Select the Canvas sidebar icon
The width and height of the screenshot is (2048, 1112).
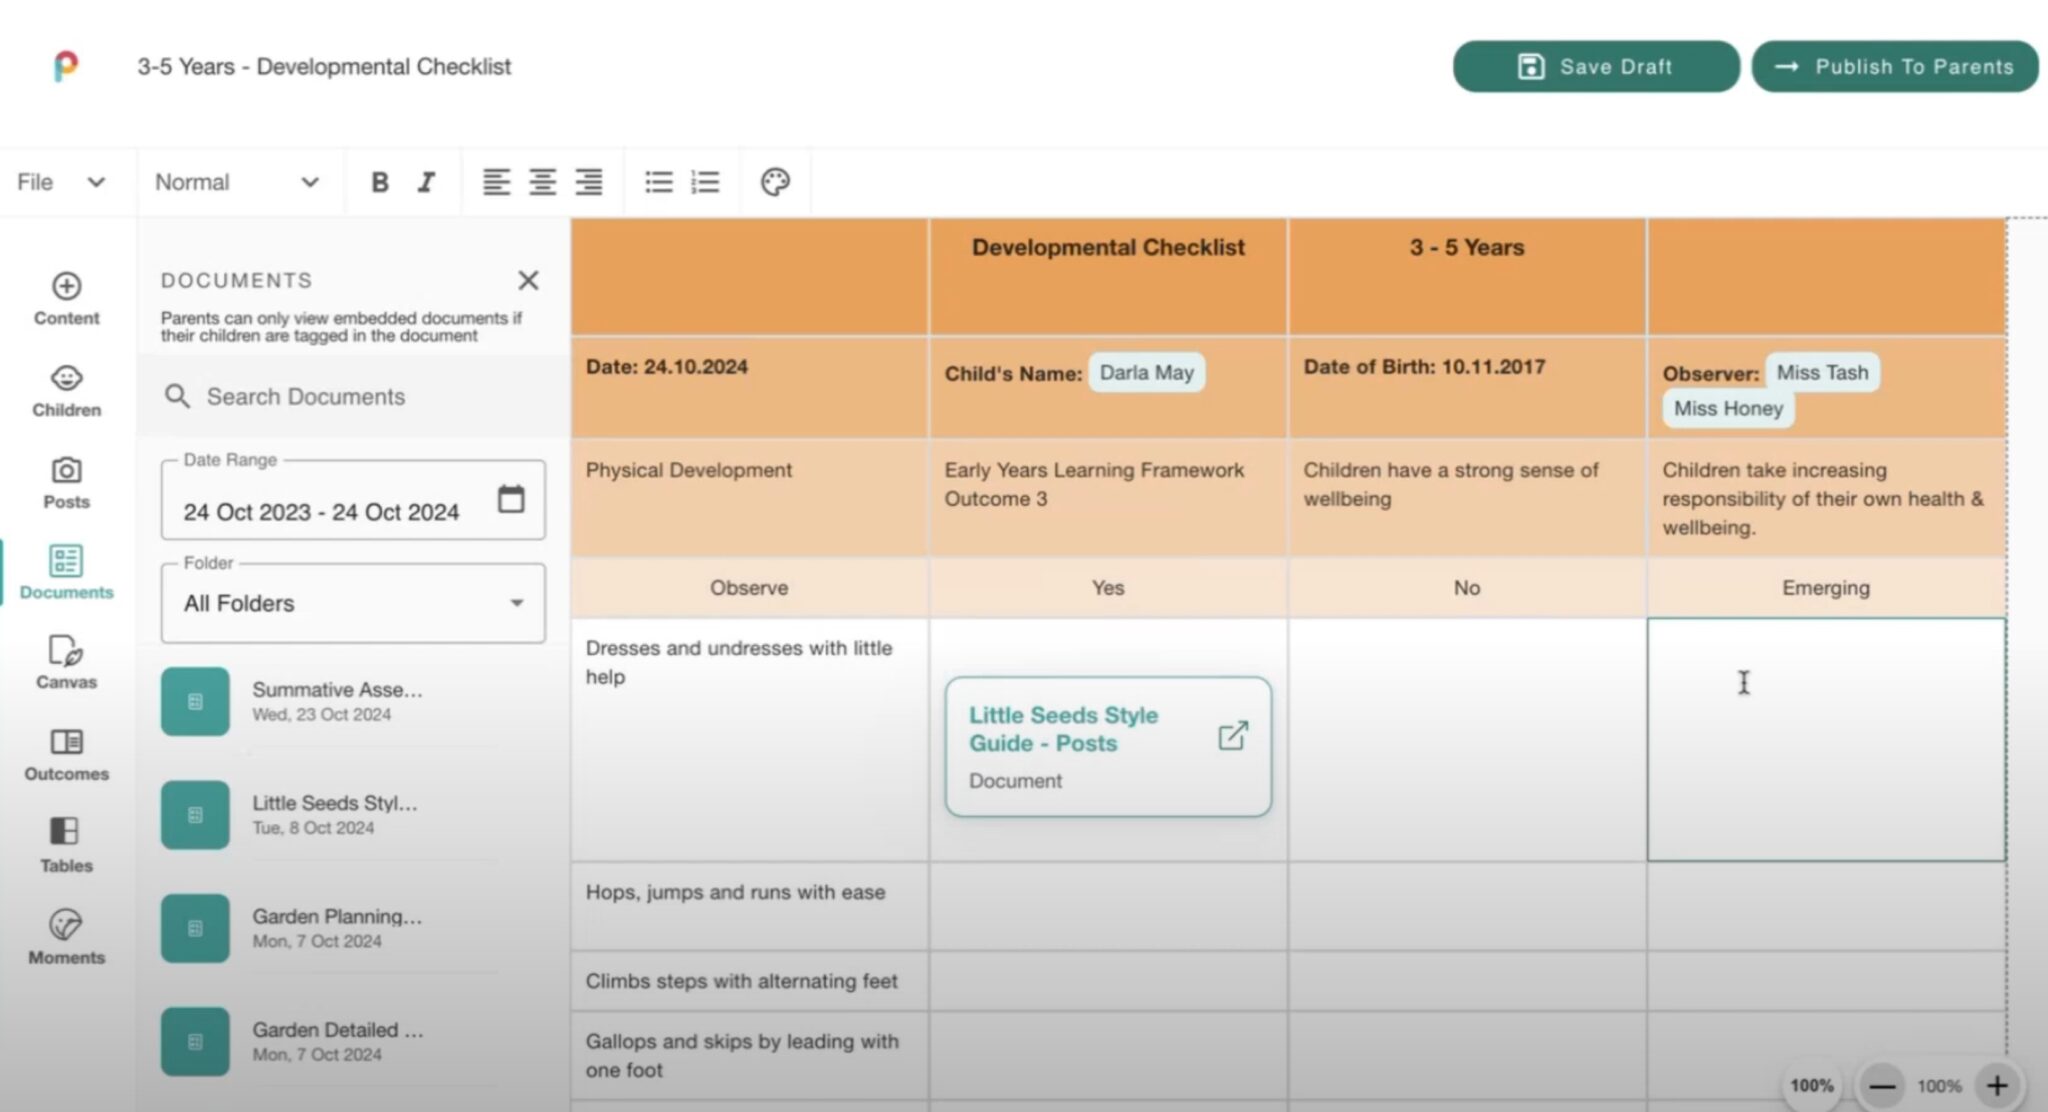65,660
